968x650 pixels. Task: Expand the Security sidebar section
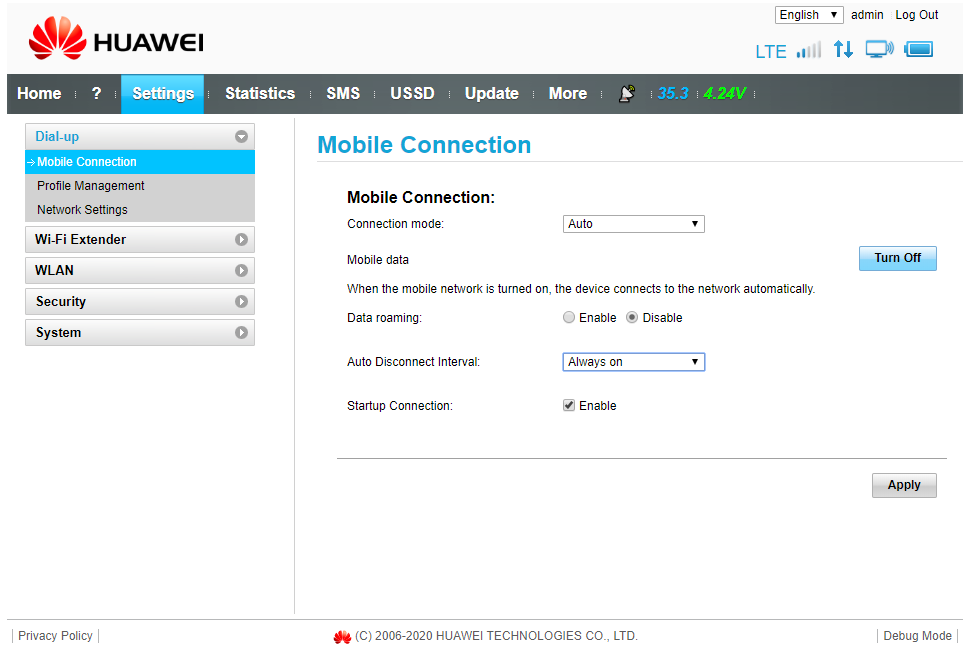click(140, 302)
